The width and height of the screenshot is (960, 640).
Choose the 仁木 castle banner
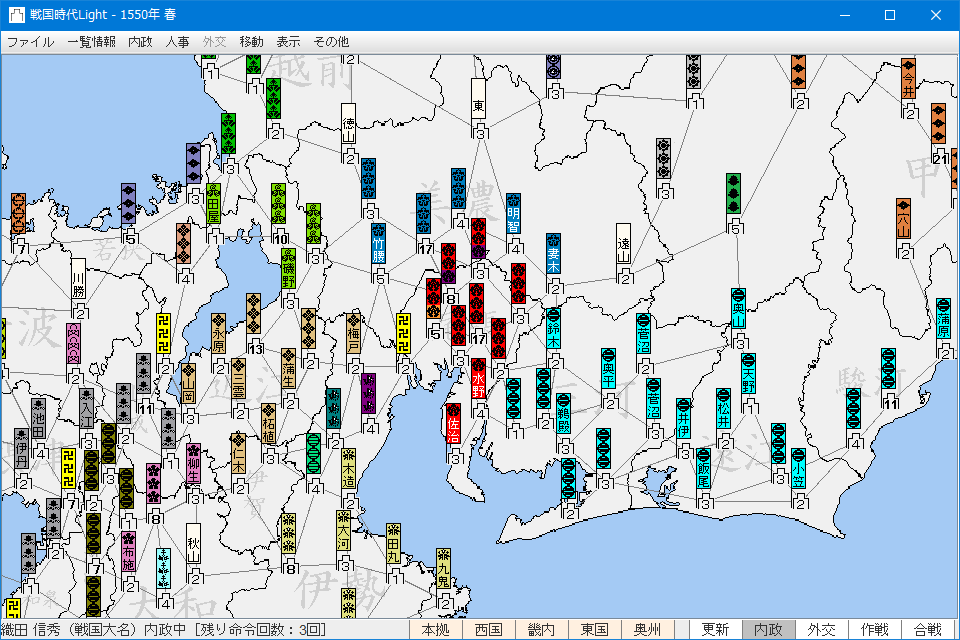pyautogui.click(x=239, y=454)
